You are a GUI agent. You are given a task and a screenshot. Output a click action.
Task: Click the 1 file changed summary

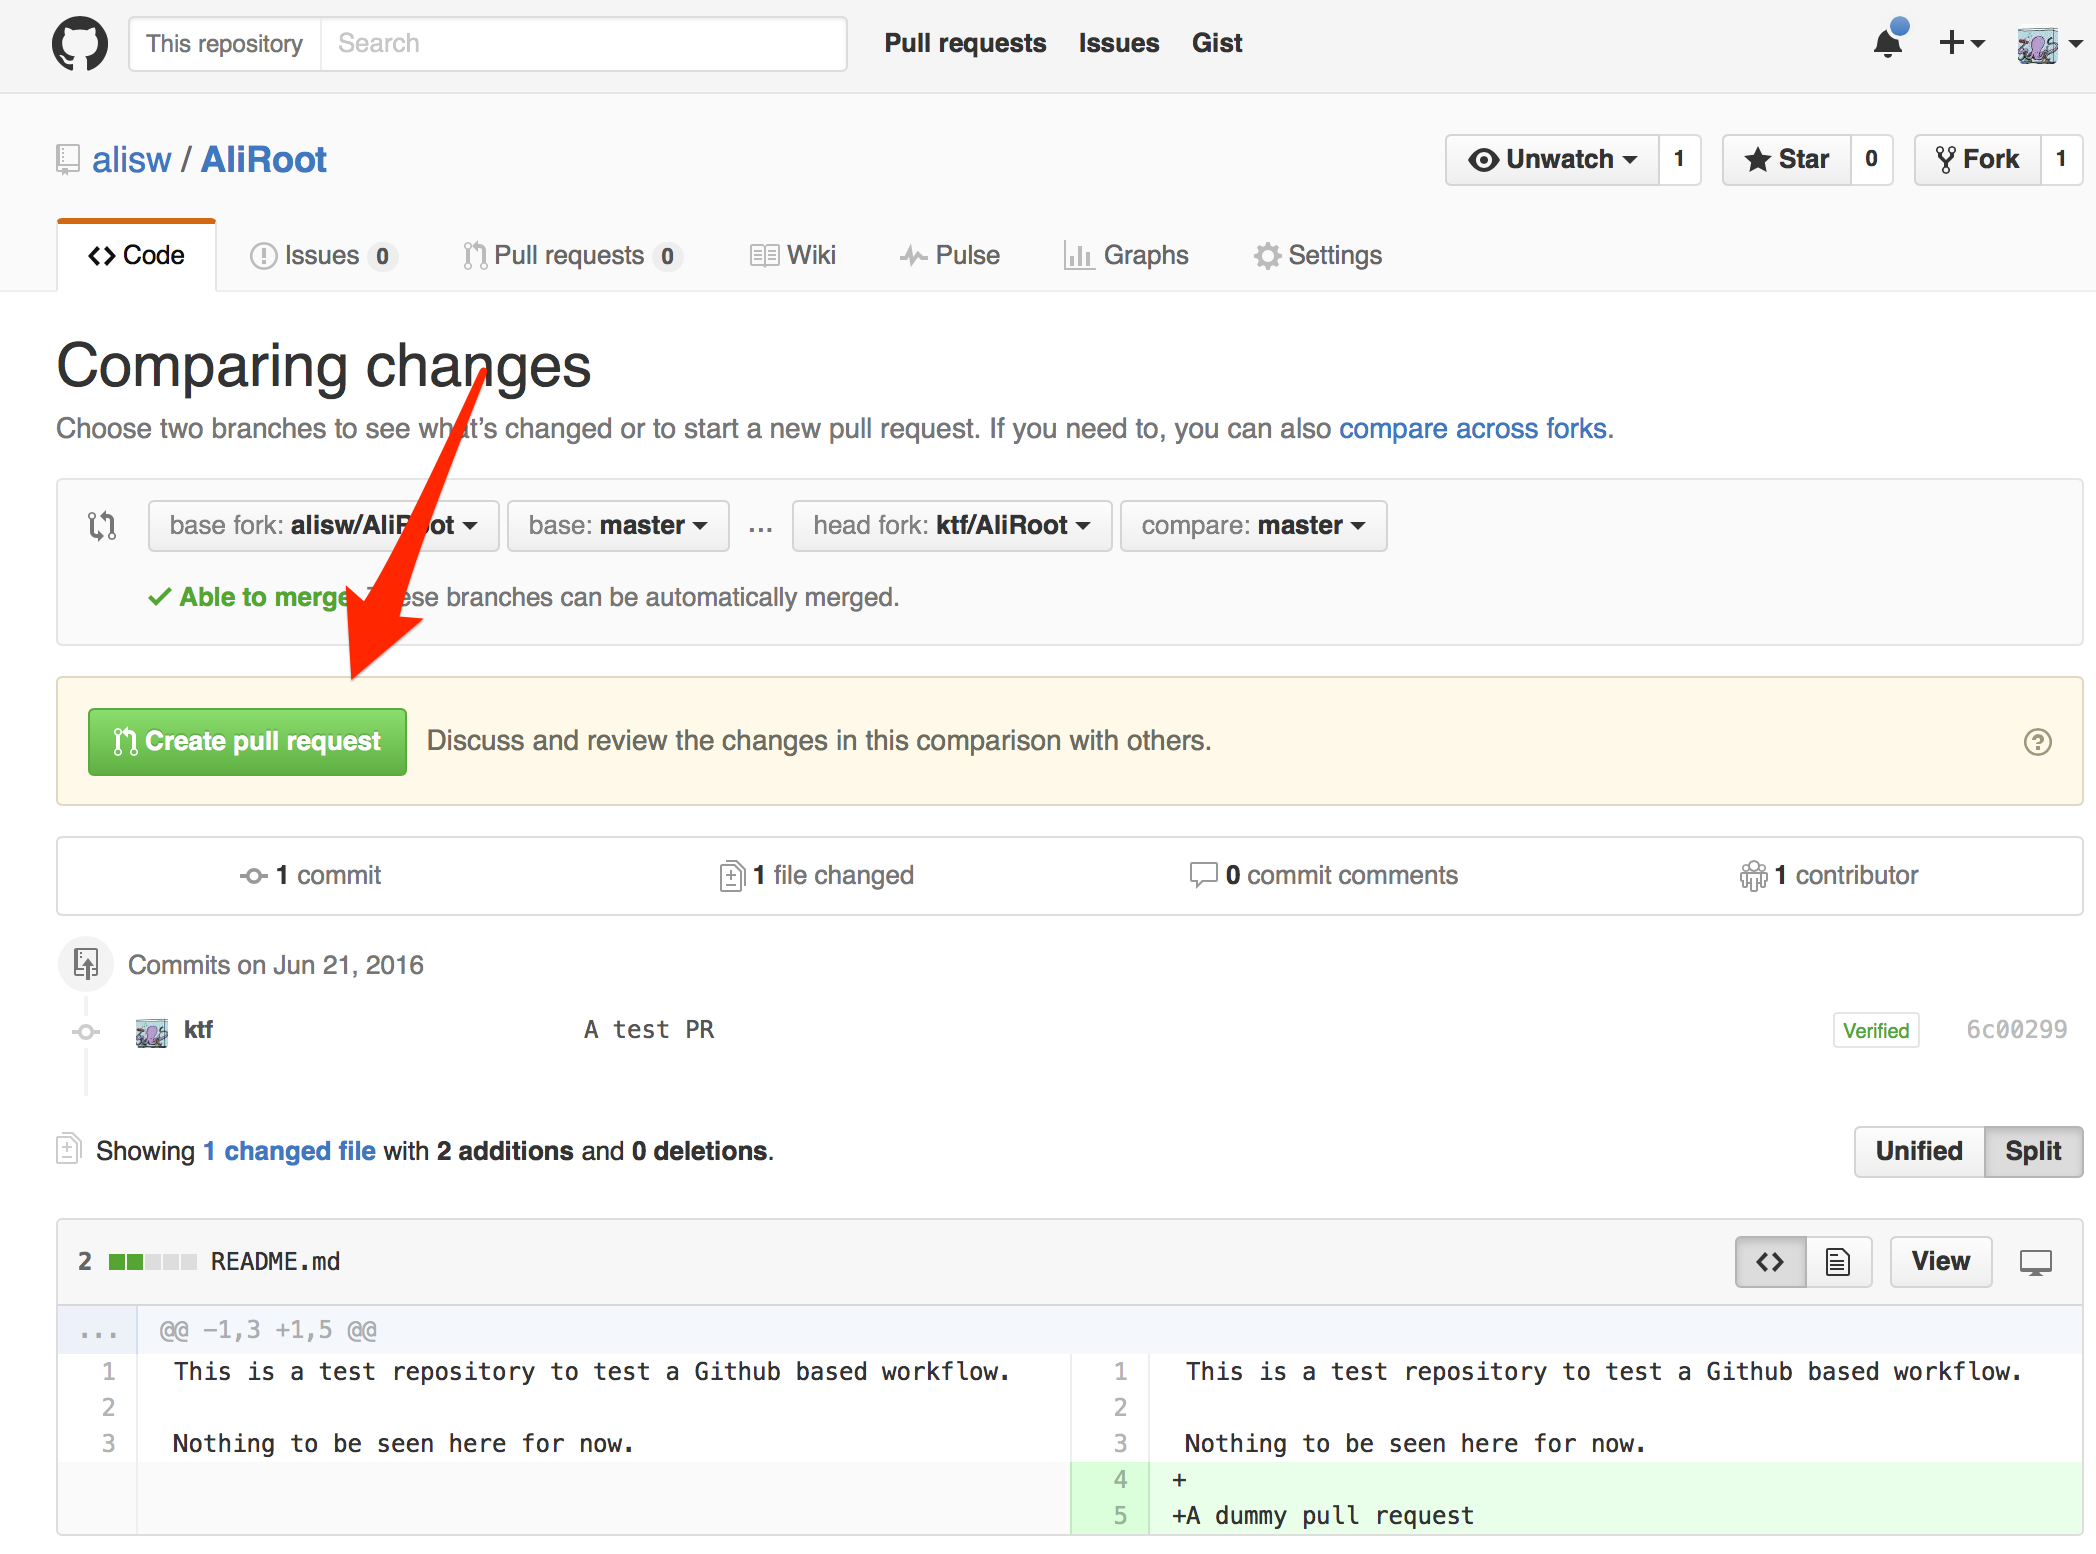tap(816, 876)
